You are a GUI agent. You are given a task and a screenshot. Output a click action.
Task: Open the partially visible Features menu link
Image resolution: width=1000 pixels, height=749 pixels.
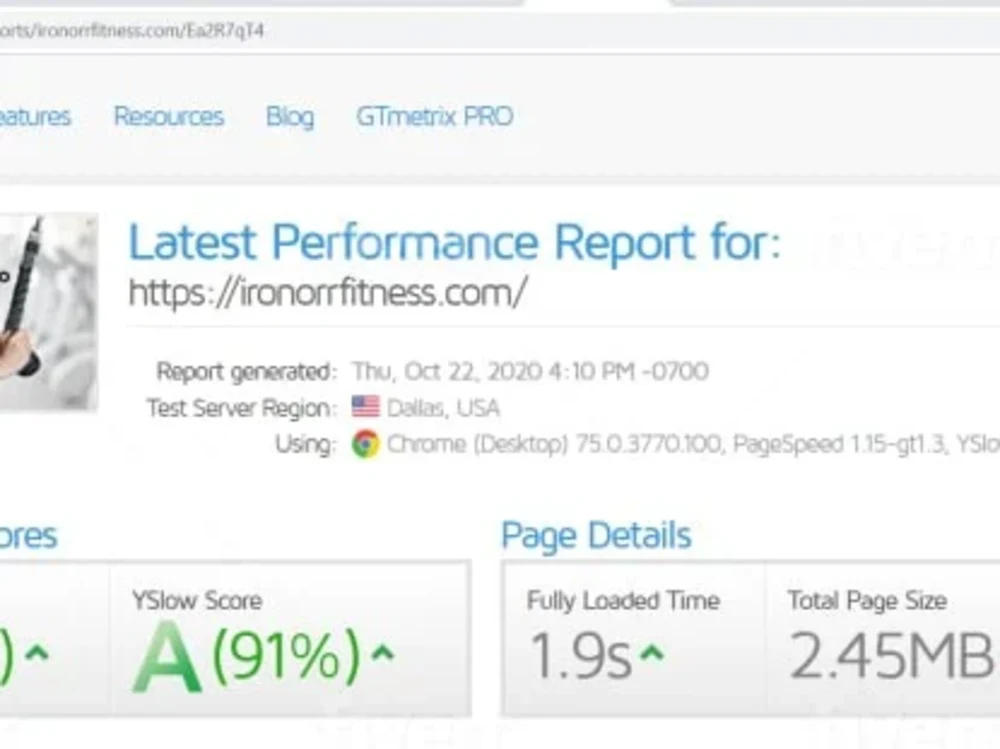point(35,116)
